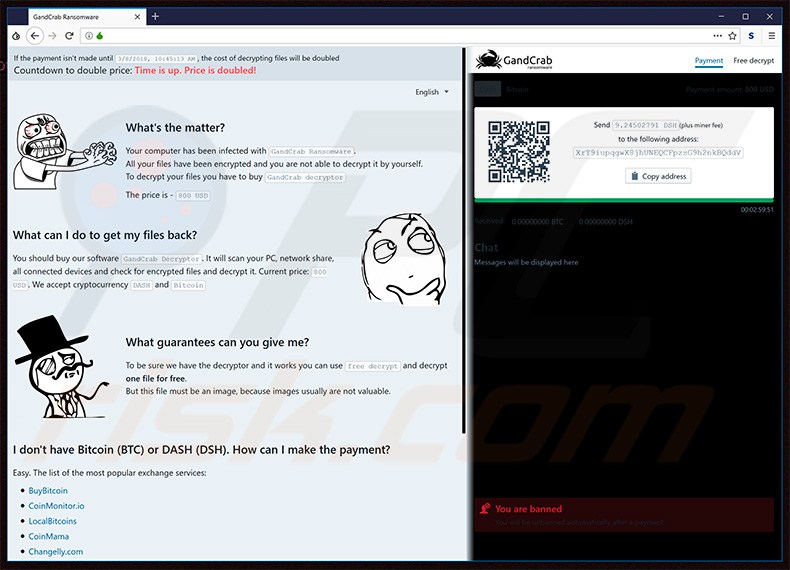This screenshot has height=570, width=790.
Task: Click the blue S extension icon
Action: (x=751, y=36)
